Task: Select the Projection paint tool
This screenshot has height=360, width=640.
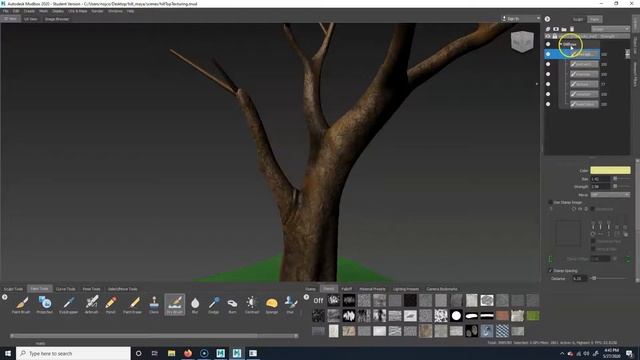Action: 44,304
